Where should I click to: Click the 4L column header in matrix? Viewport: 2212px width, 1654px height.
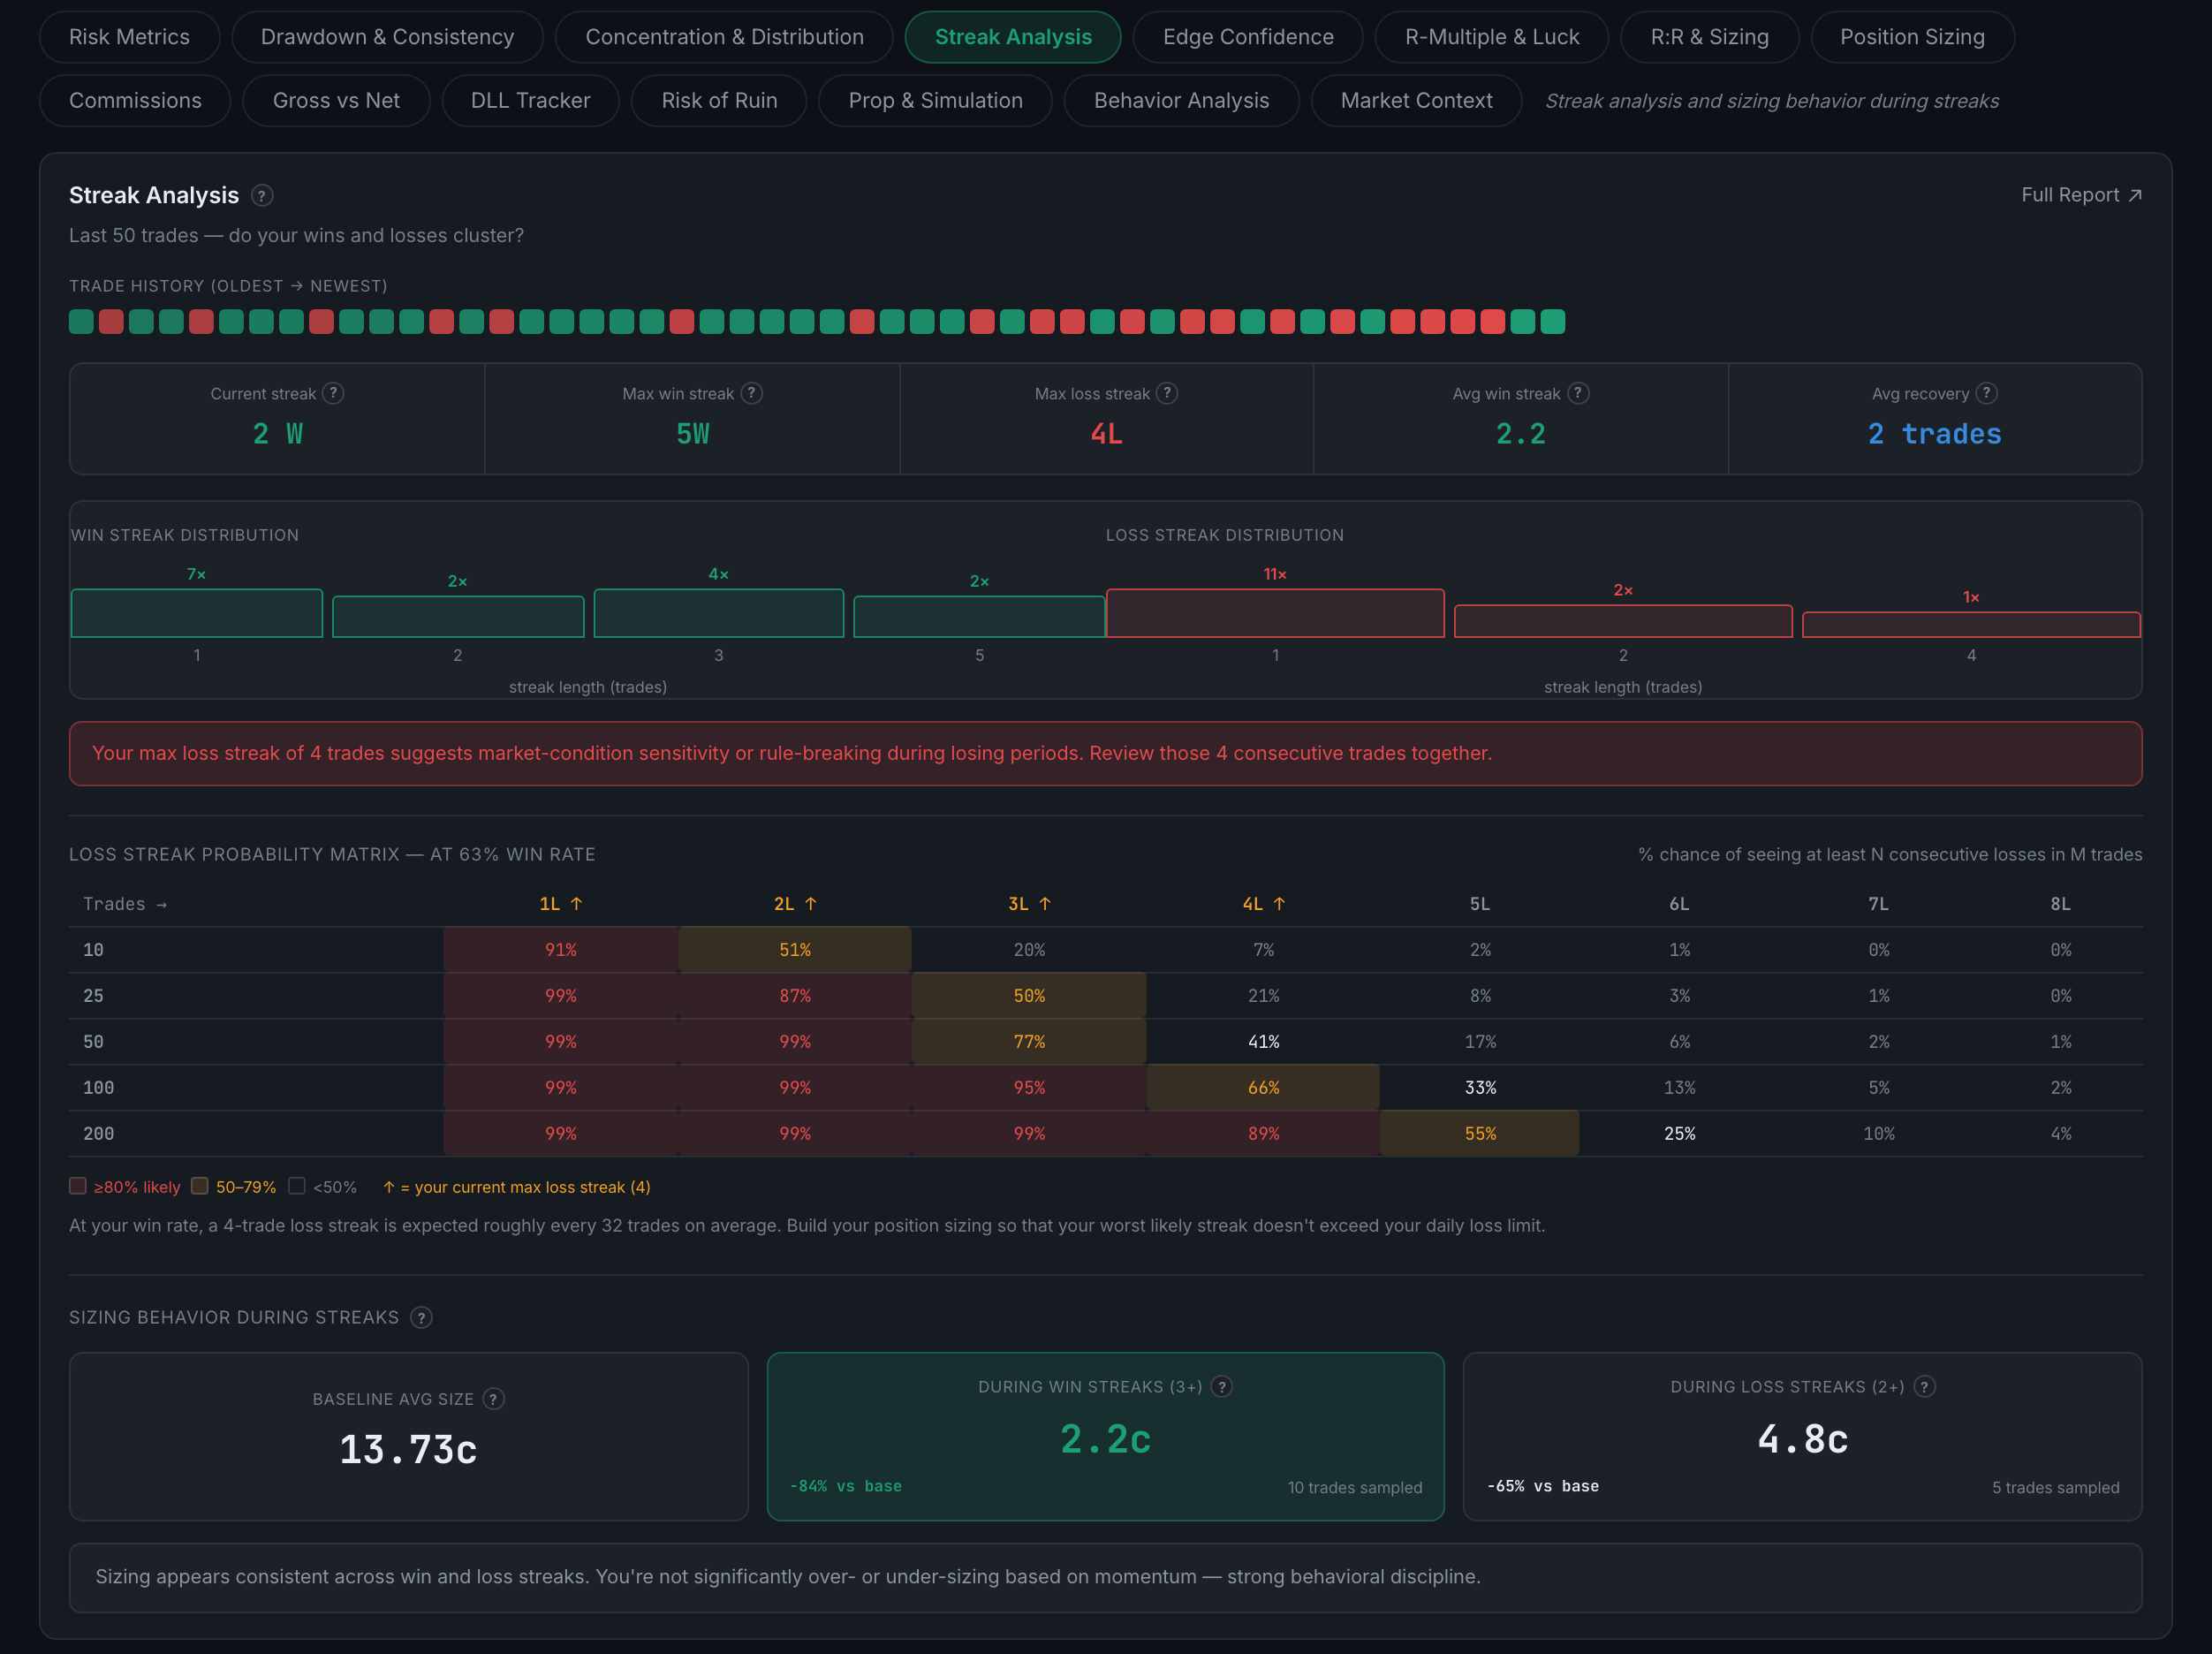[x=1263, y=904]
